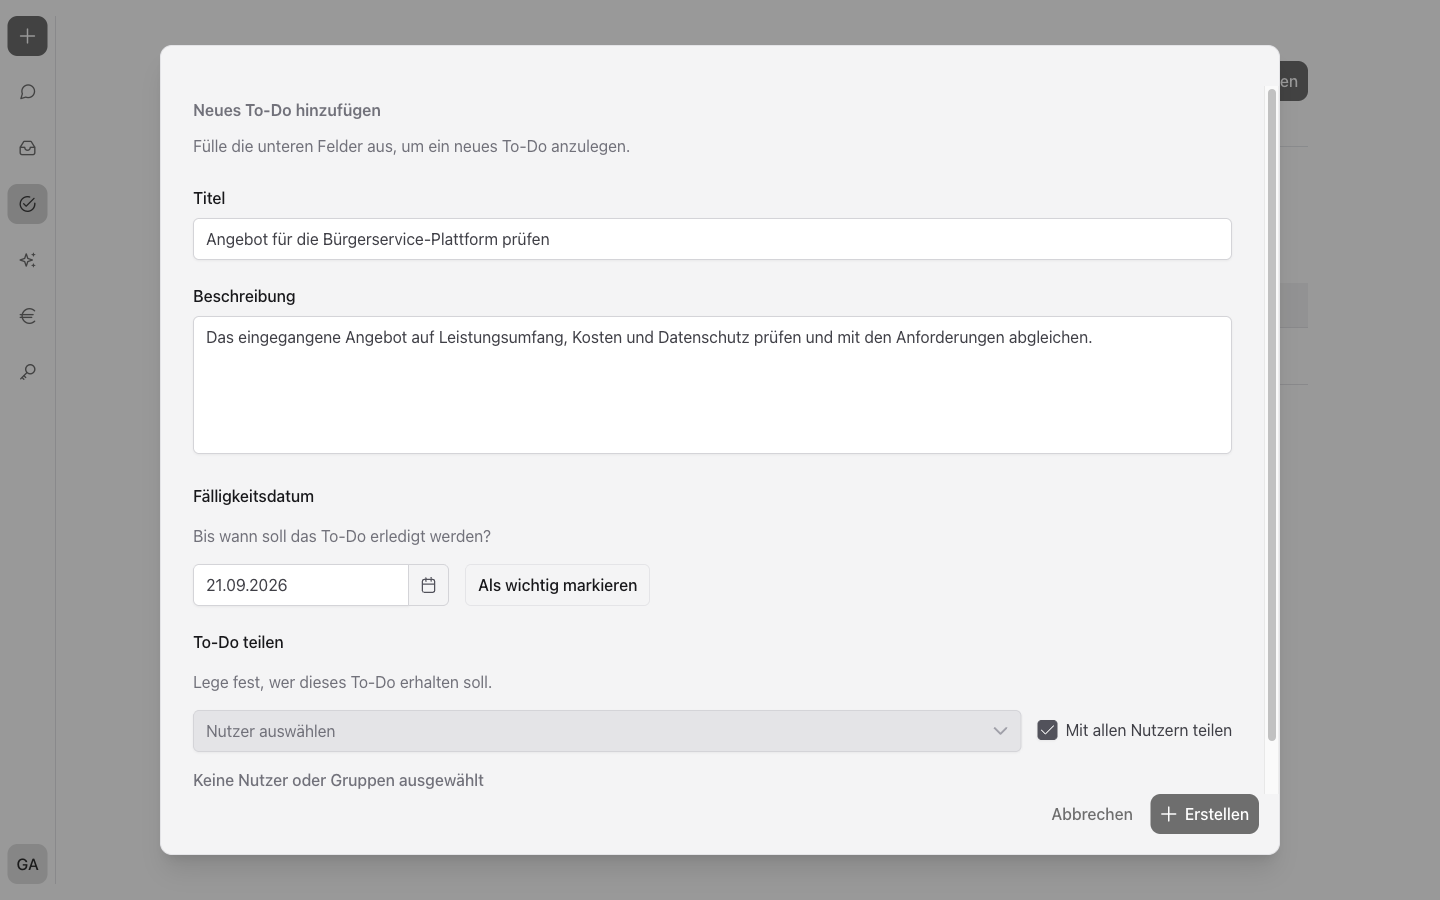
Task: Click 'Lege fest, wer dieses To-Do erhalten soll.' text
Action: point(342,682)
